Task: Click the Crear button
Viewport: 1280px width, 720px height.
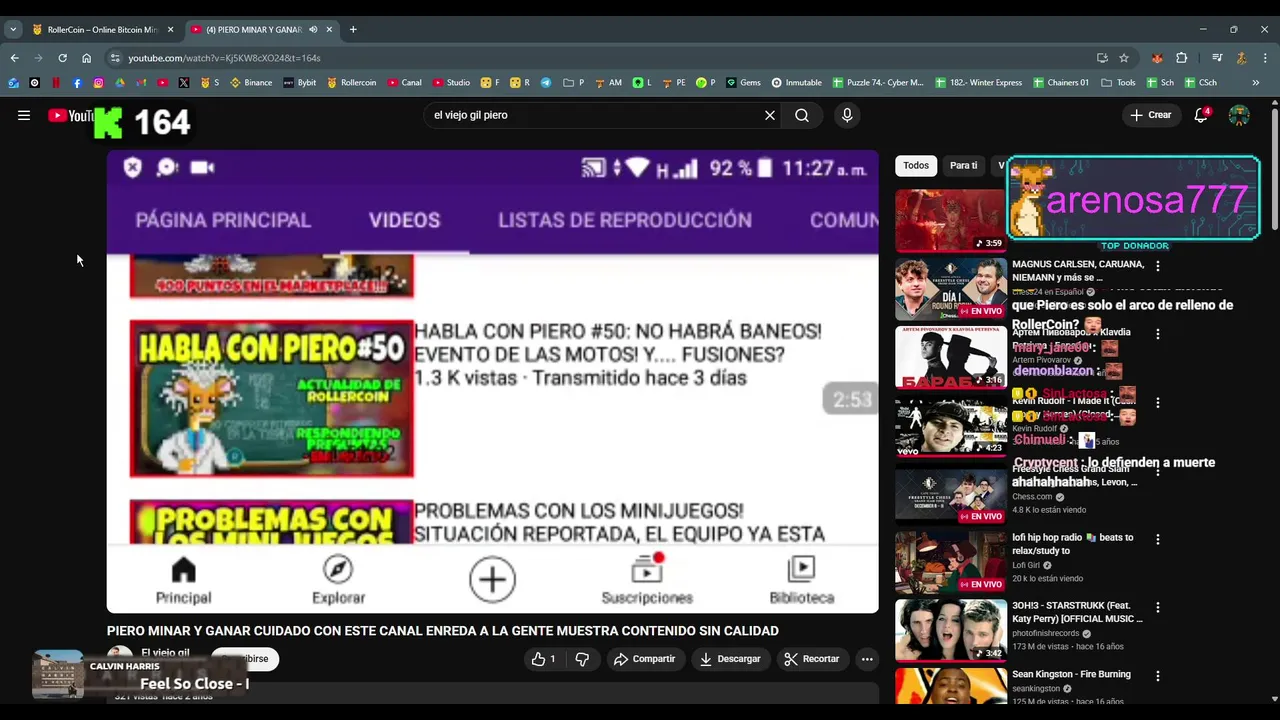Action: [1151, 115]
